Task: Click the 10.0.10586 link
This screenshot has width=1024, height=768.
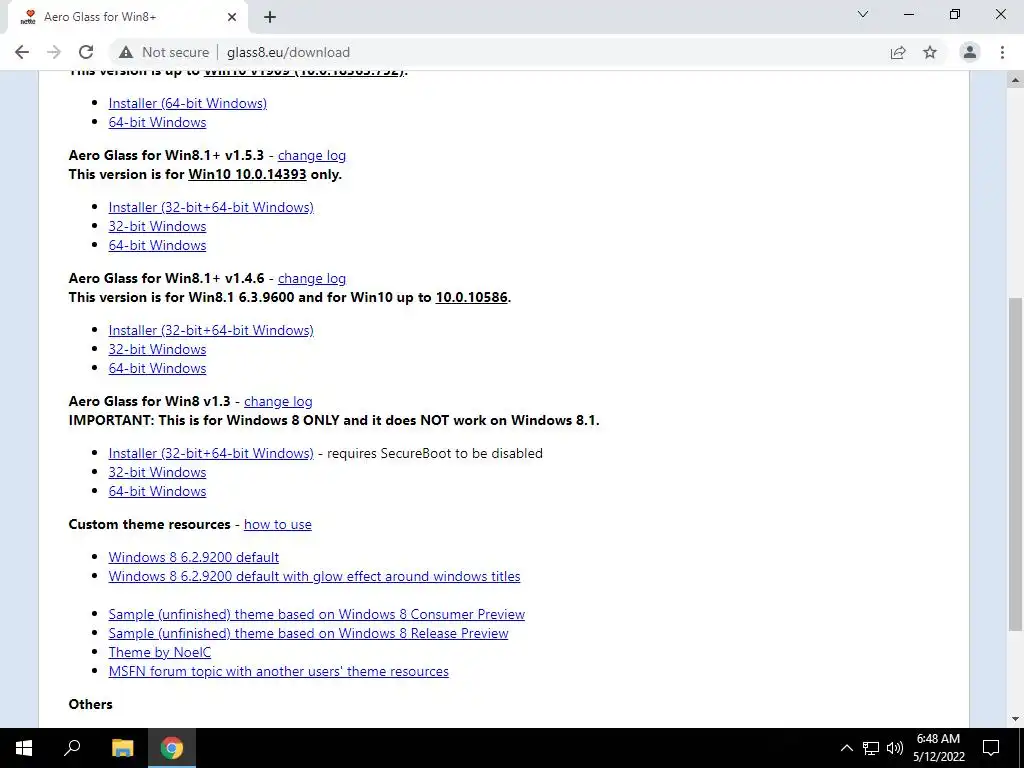Action: (472, 297)
